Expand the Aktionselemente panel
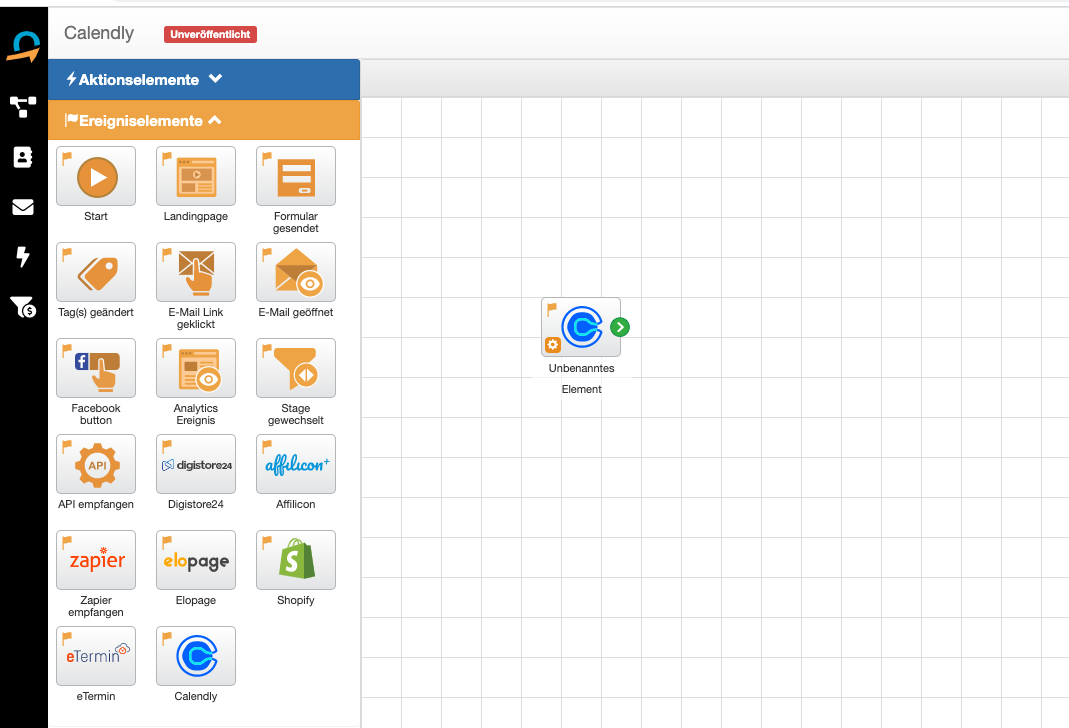 tap(204, 79)
